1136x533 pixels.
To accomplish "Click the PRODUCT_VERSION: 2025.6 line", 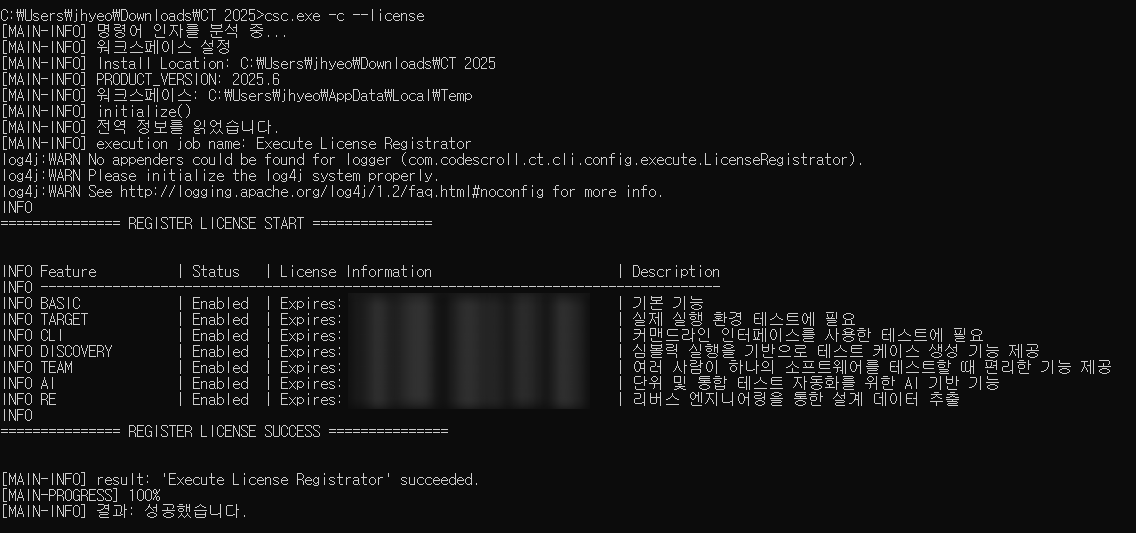I will tap(141, 80).
